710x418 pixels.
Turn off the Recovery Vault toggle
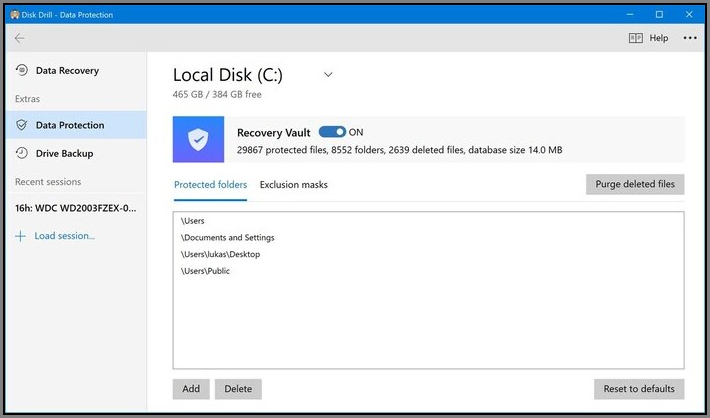tap(332, 132)
